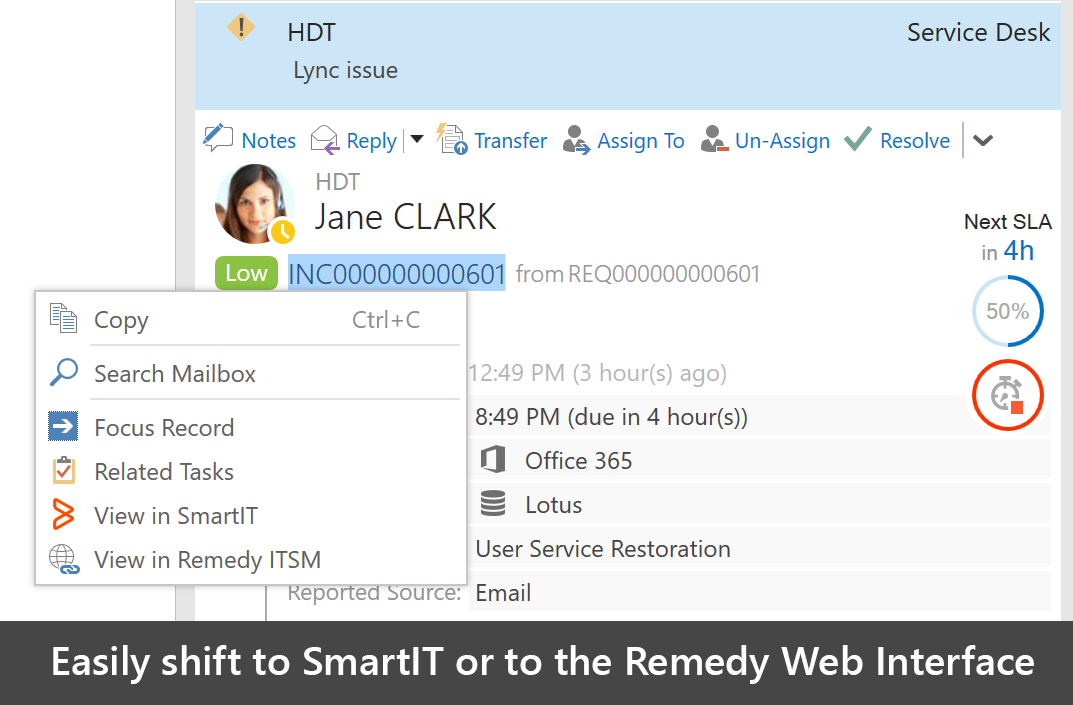Select Copy from the context menu
The height and width of the screenshot is (705, 1073).
pos(121,320)
